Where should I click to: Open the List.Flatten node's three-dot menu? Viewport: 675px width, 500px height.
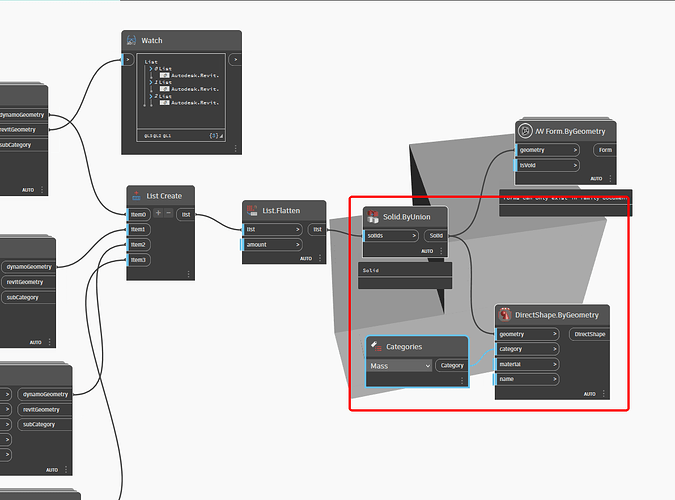(320, 258)
